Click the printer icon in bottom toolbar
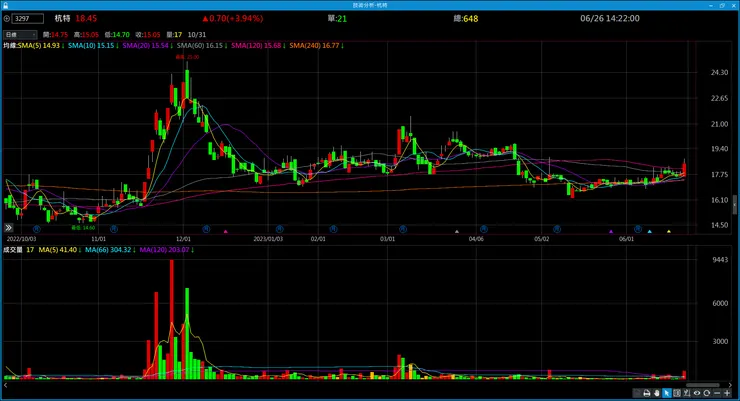 [647, 393]
